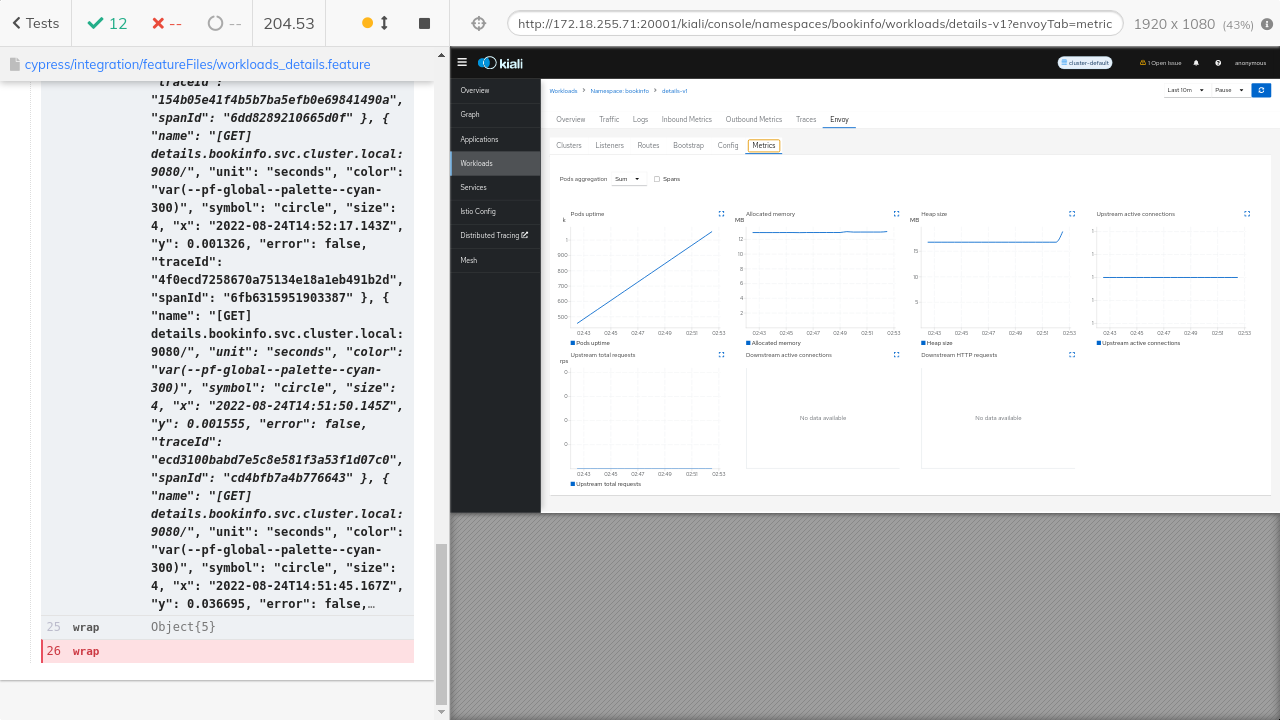The width and height of the screenshot is (1280, 720).
Task: Expand Upstream total requests chart fullscreen
Action: coord(721,355)
